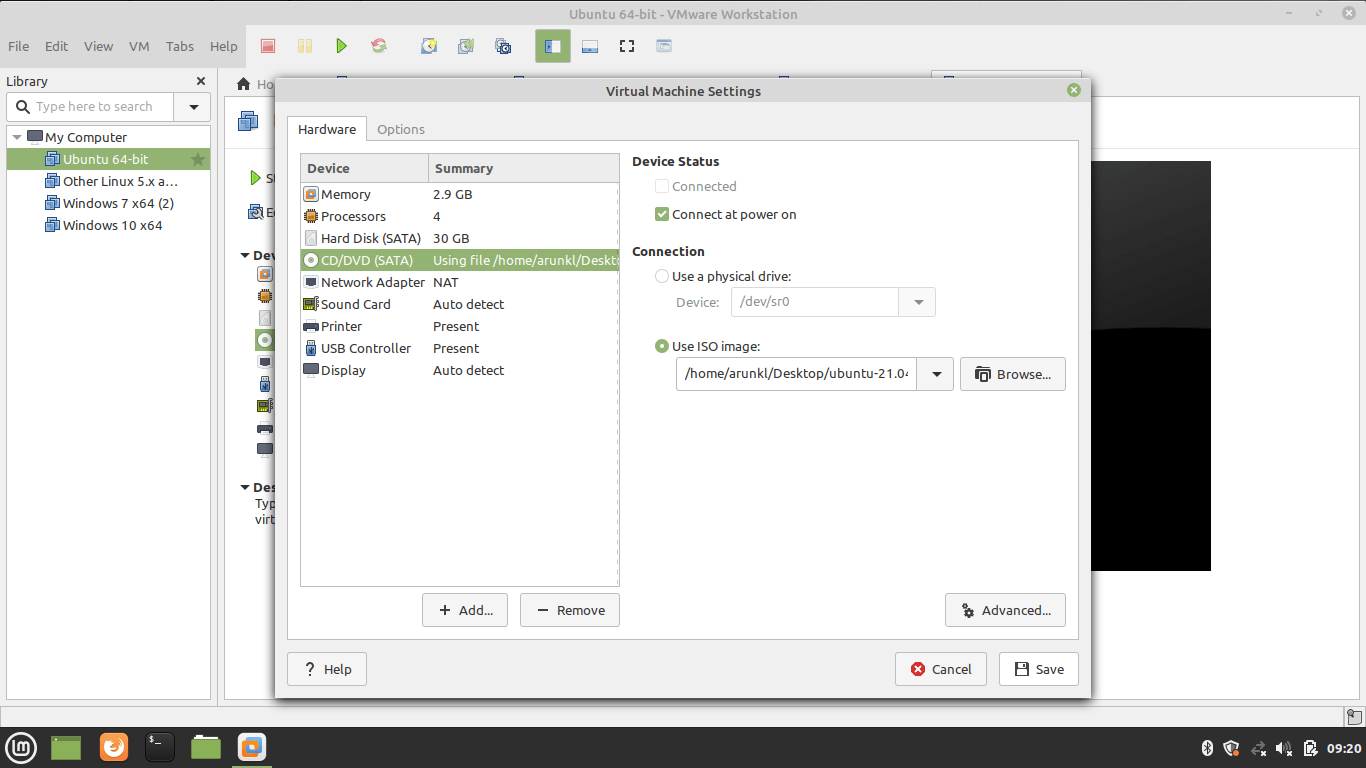Select the Use ISO image radio
Viewport: 1366px width, 768px height.
662,346
